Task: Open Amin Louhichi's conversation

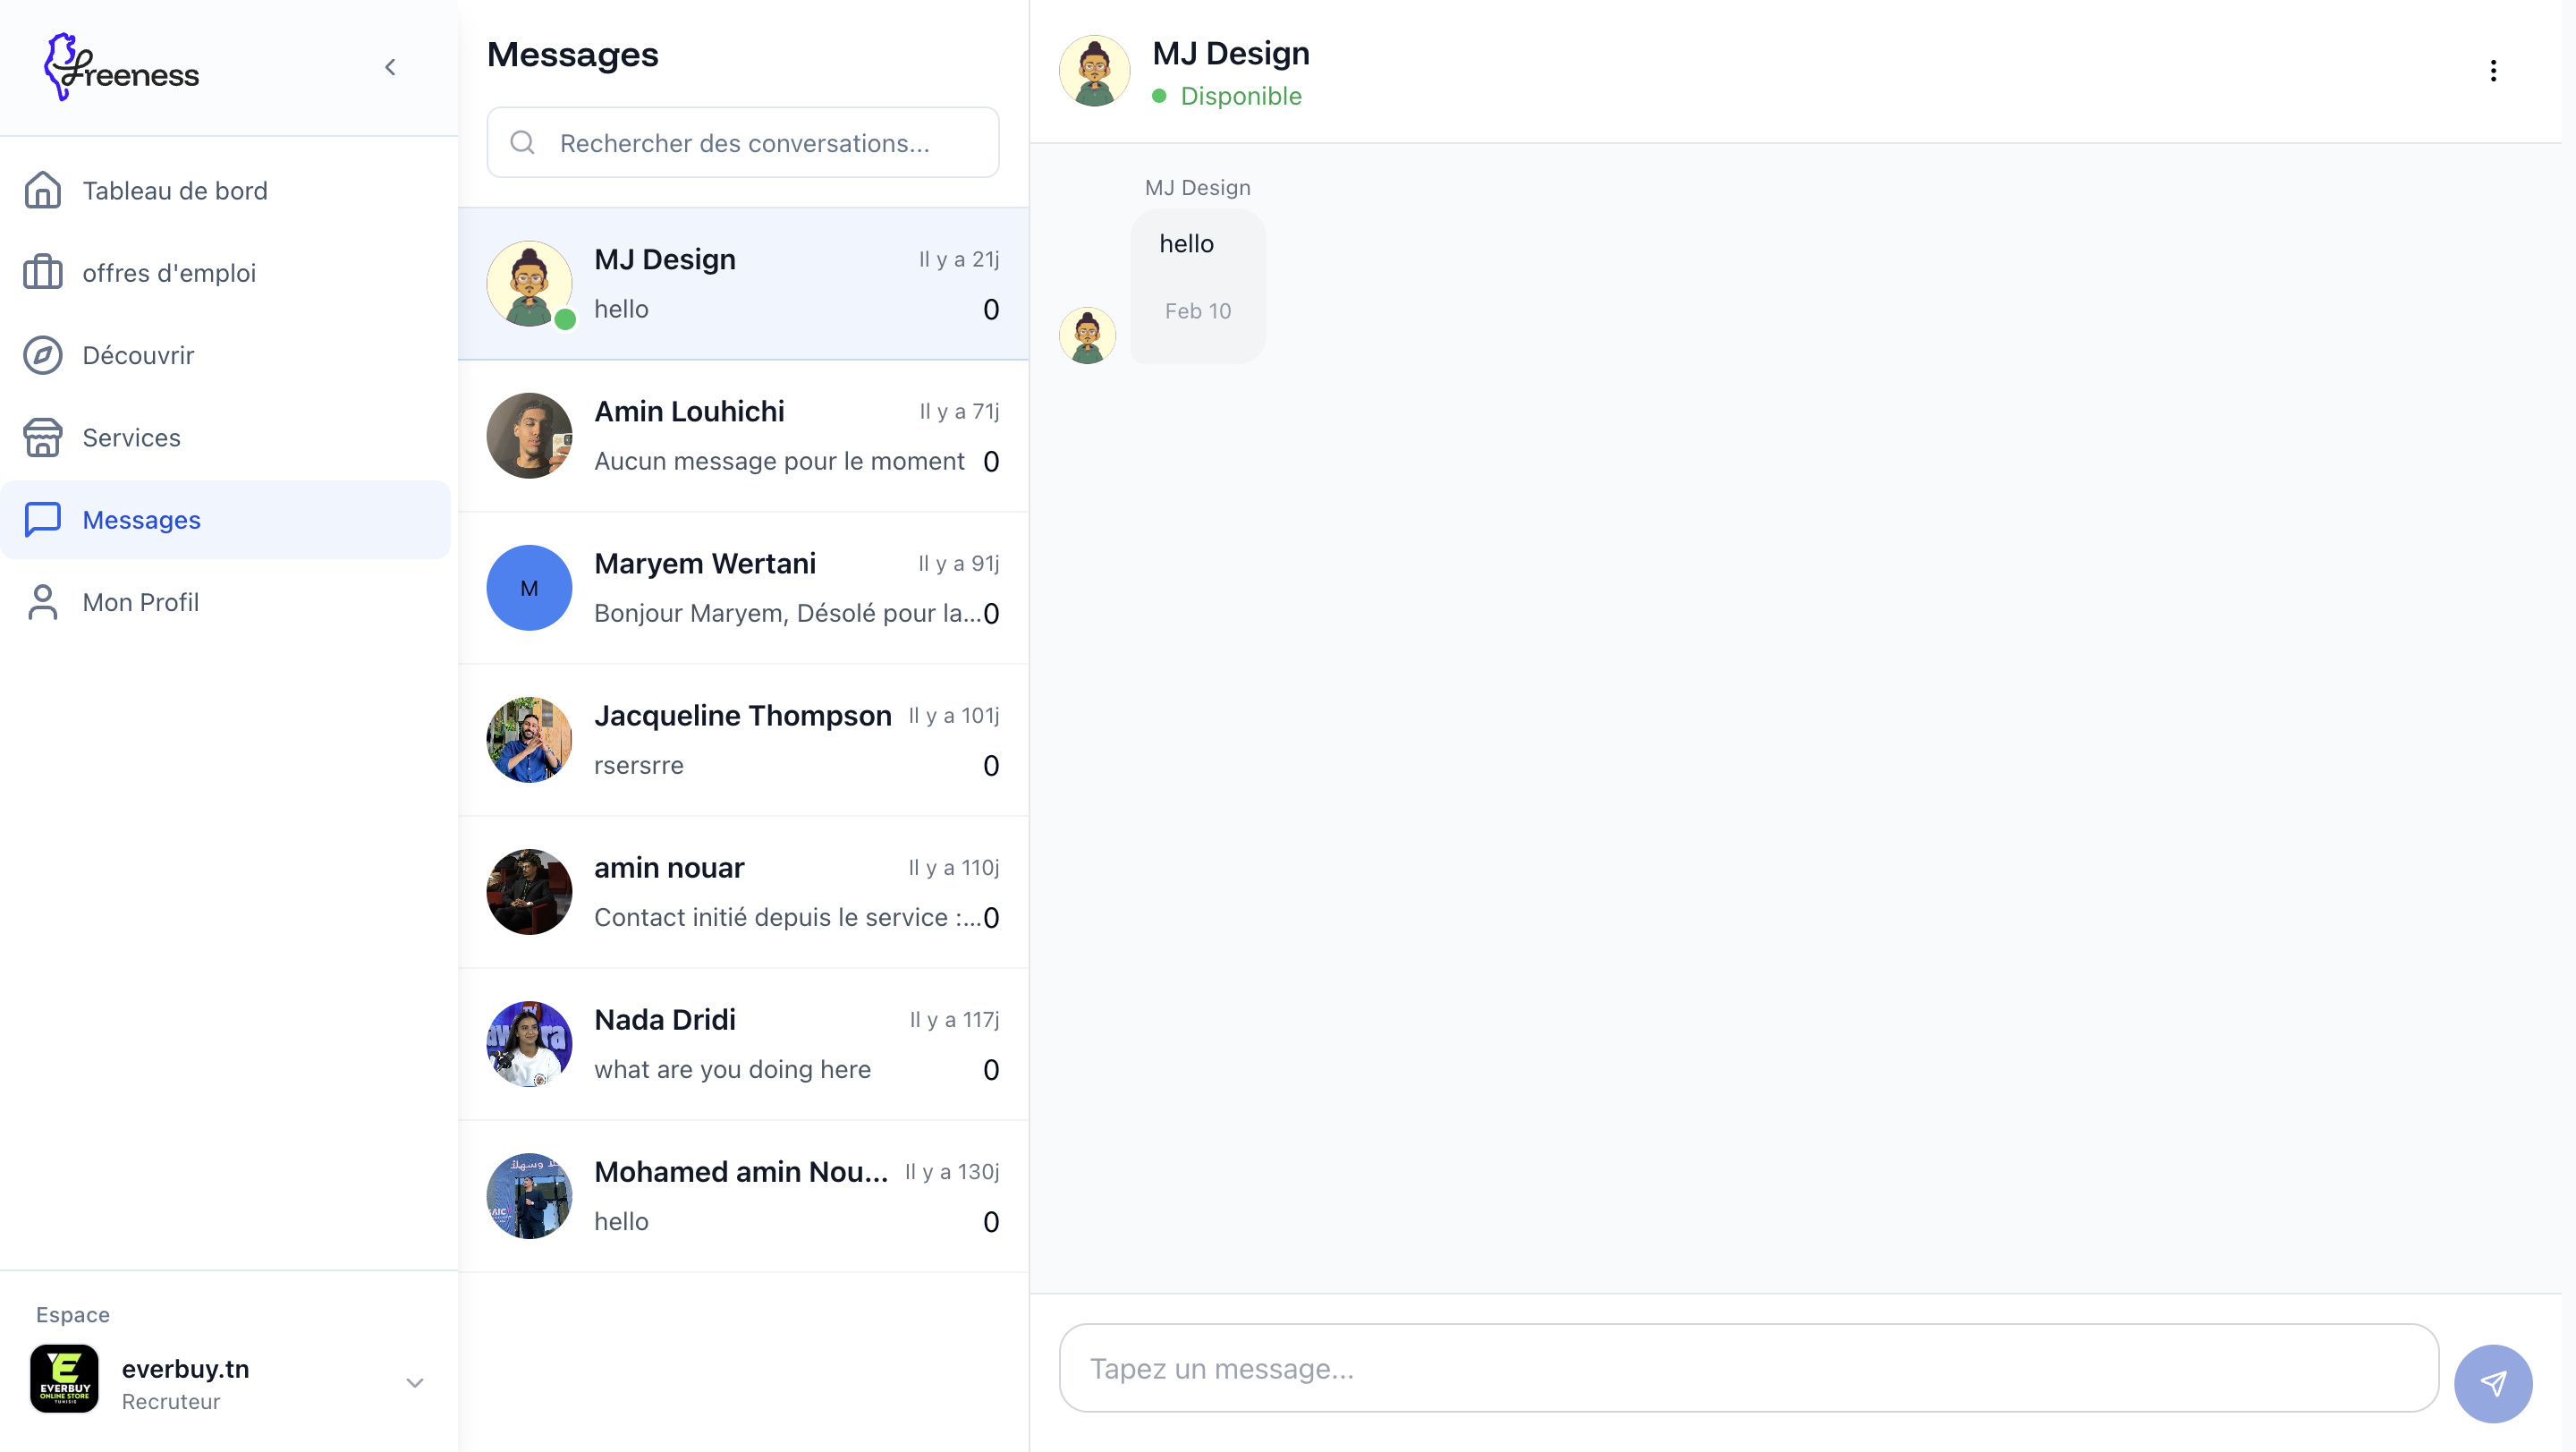Action: 744,436
